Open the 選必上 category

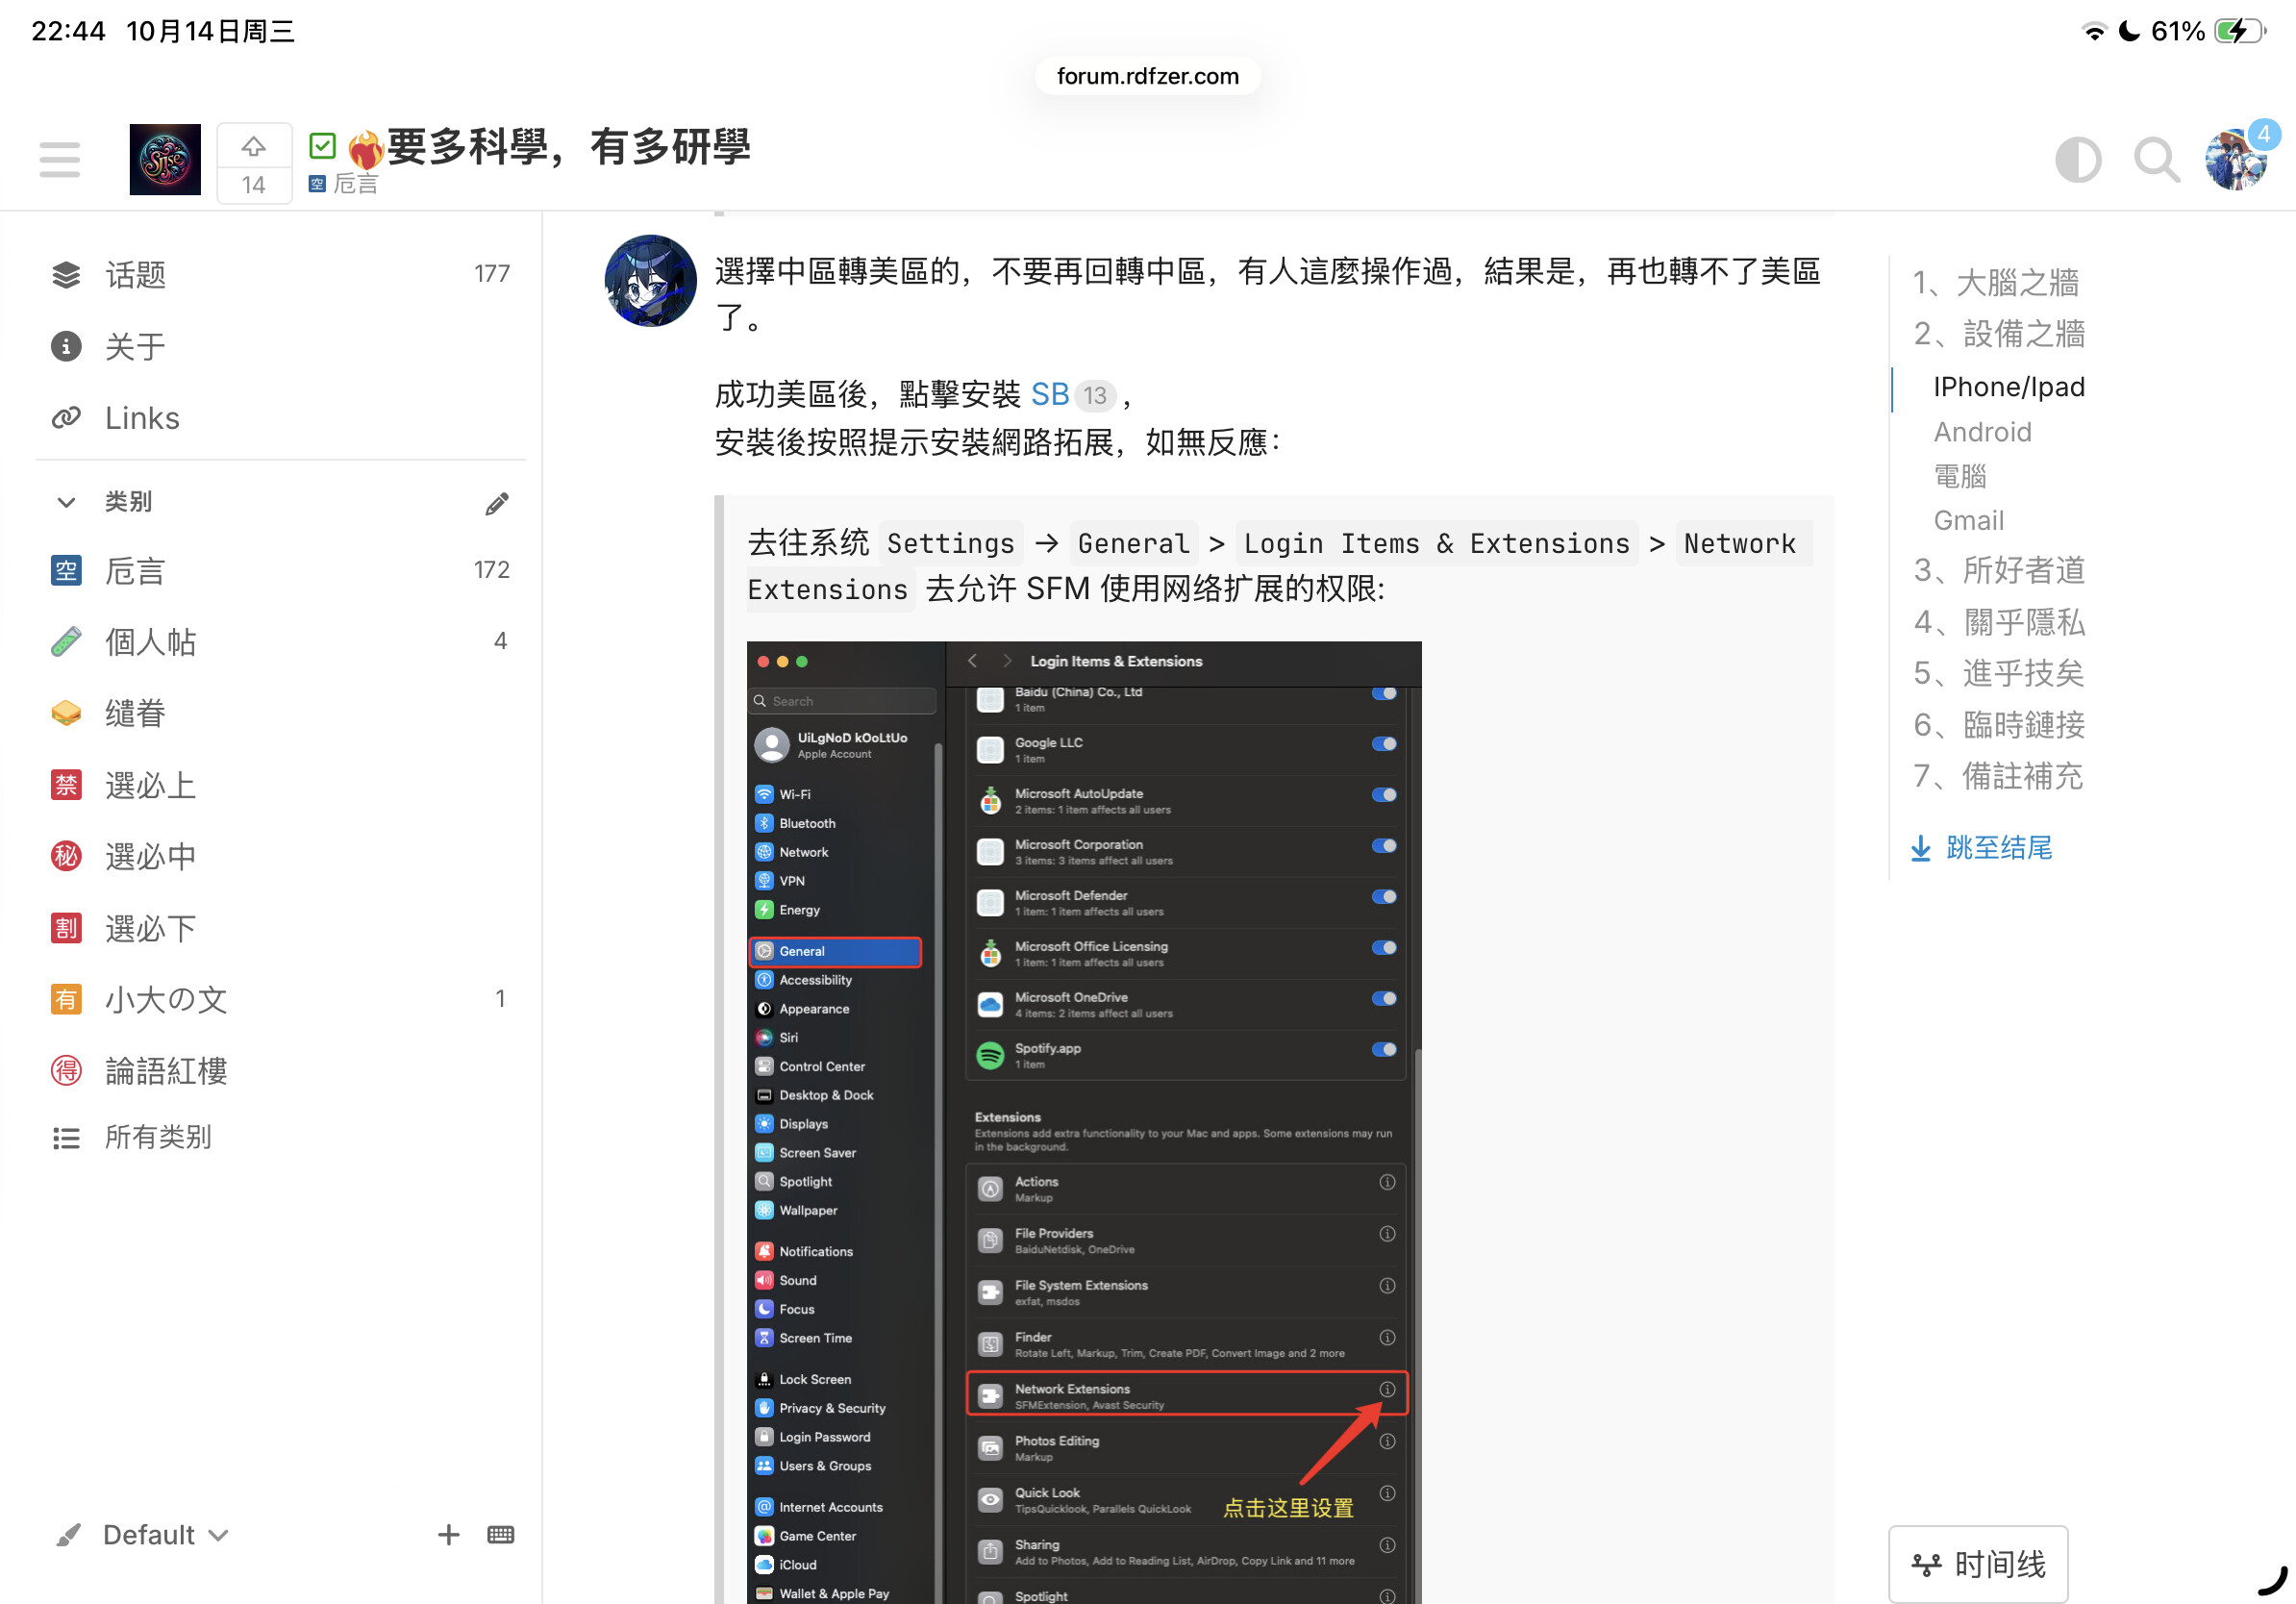point(280,785)
